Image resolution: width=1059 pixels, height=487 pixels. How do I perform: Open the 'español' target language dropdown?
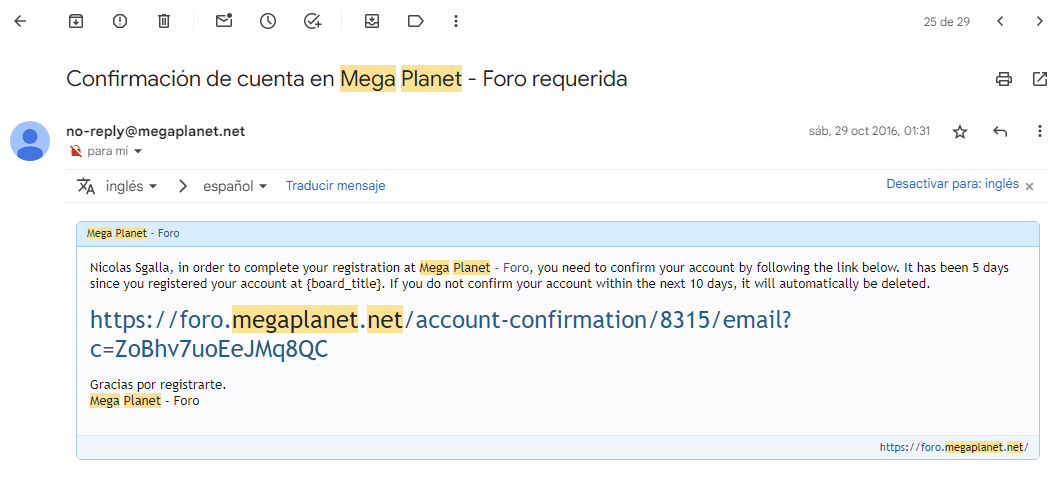235,186
